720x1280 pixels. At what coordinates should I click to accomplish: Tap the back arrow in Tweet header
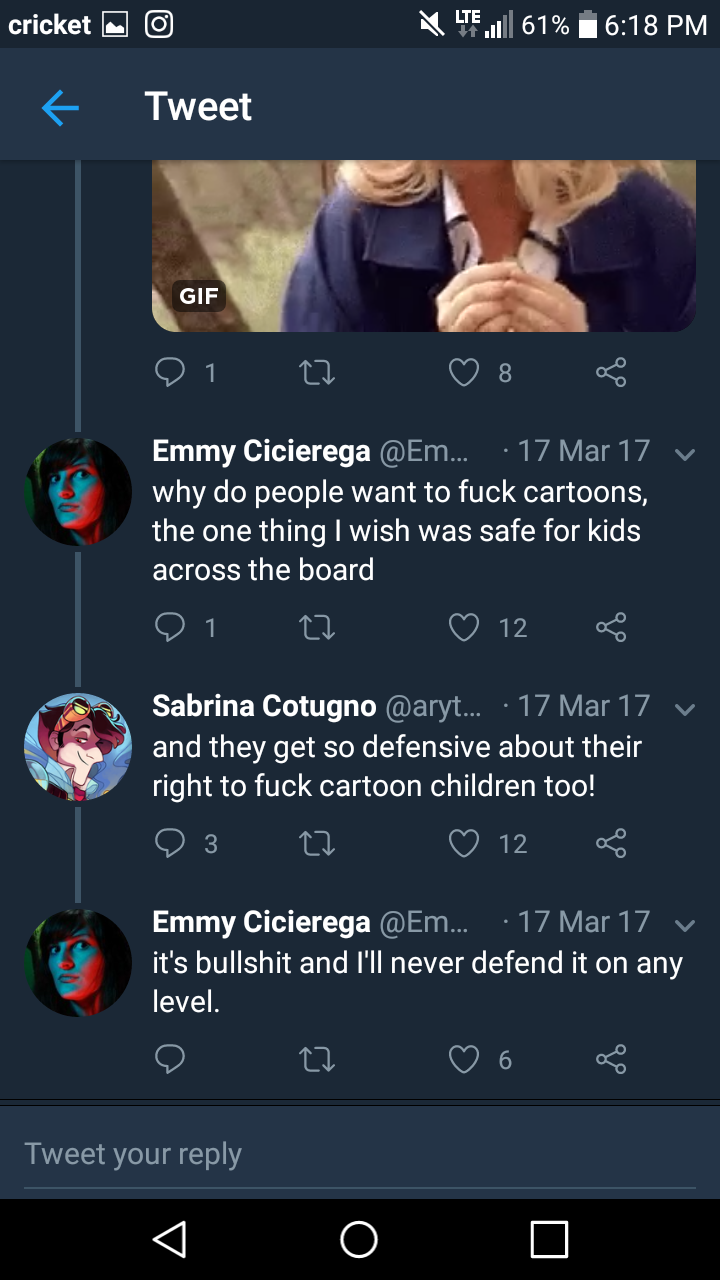(x=60, y=107)
